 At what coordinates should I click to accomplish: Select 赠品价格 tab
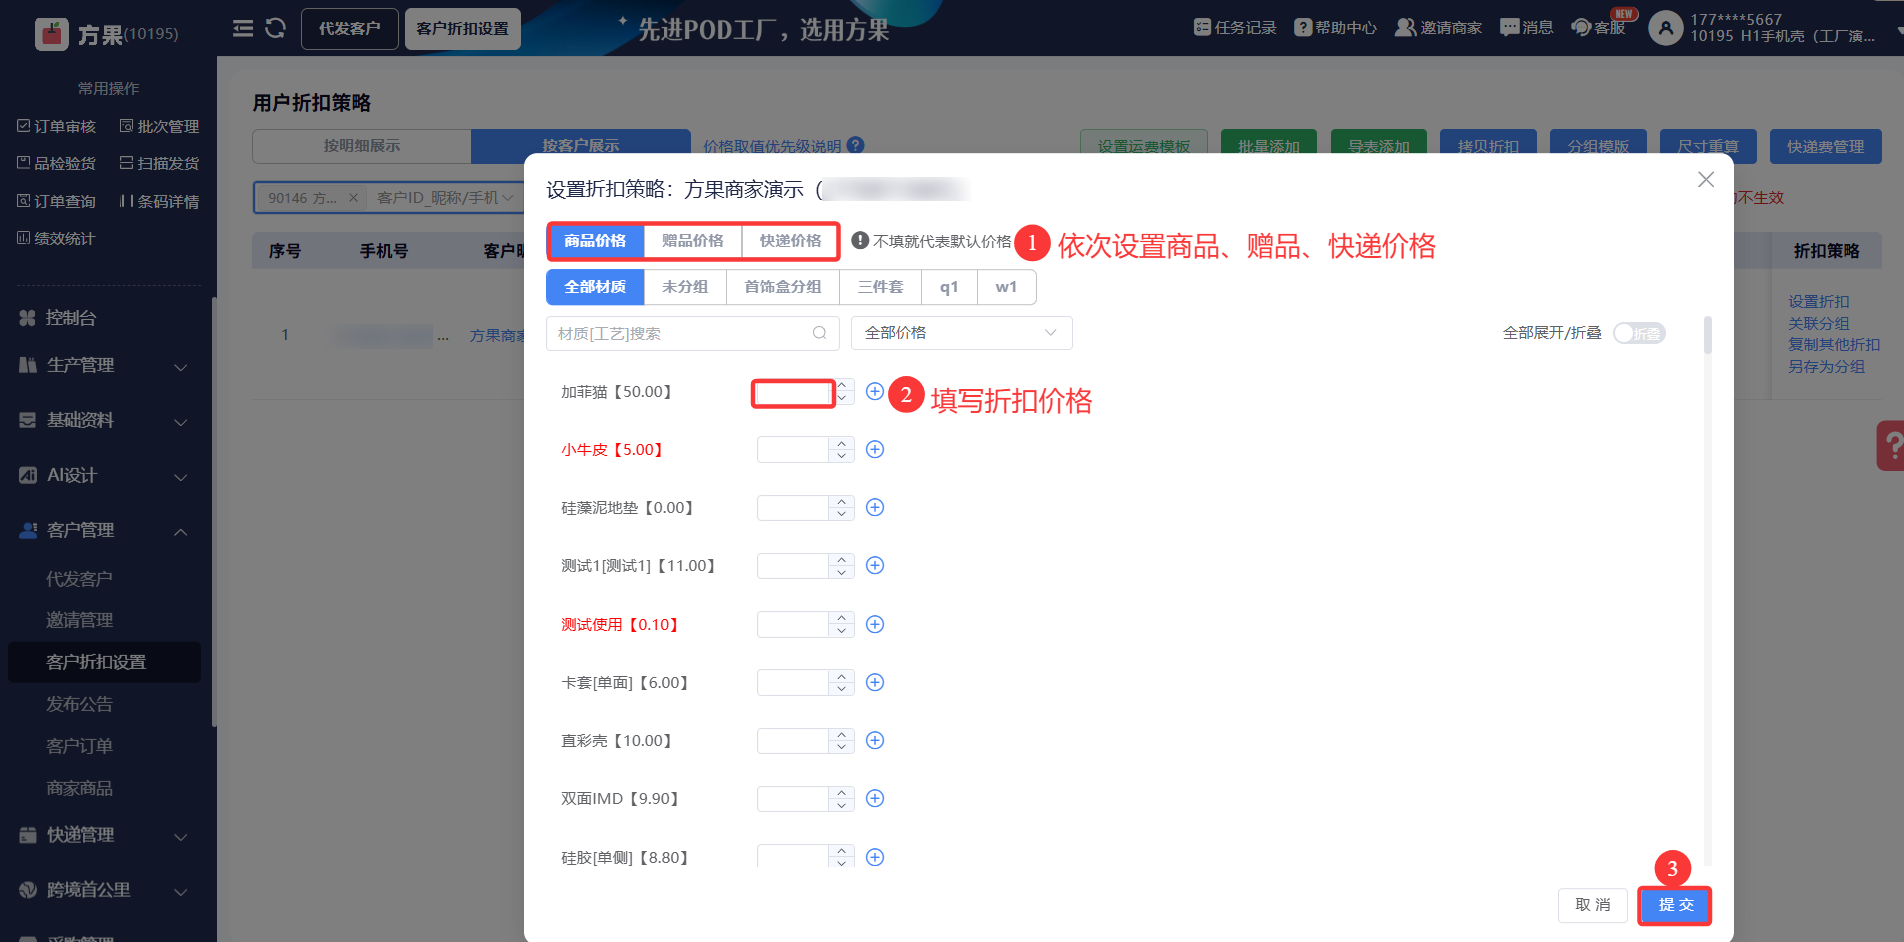pyautogui.click(x=693, y=241)
